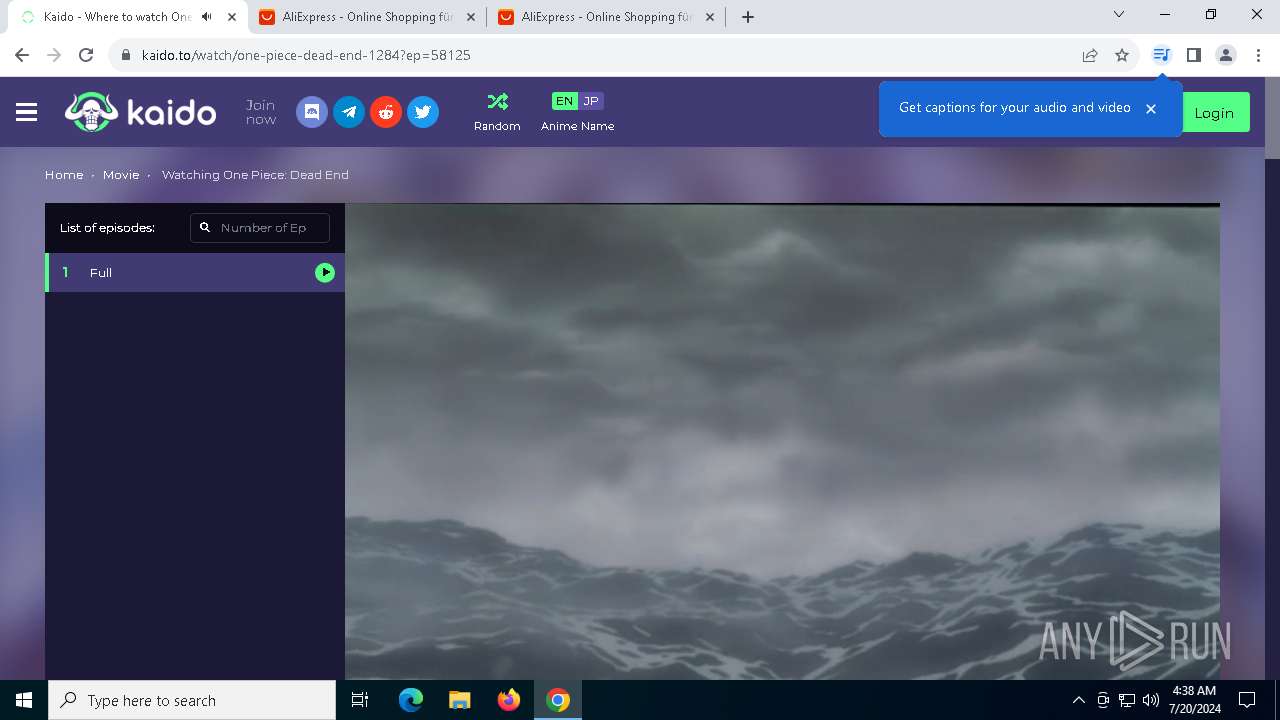Launch Microsoft Edge from taskbar

point(411,700)
